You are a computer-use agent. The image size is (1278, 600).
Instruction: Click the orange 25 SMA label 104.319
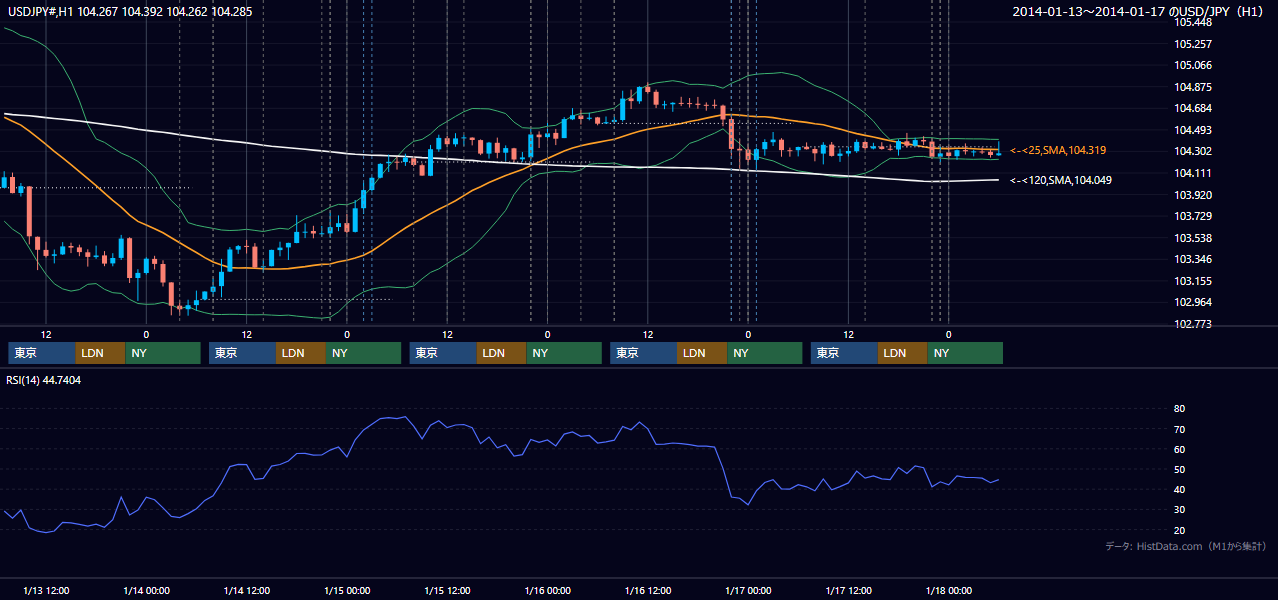click(1057, 150)
